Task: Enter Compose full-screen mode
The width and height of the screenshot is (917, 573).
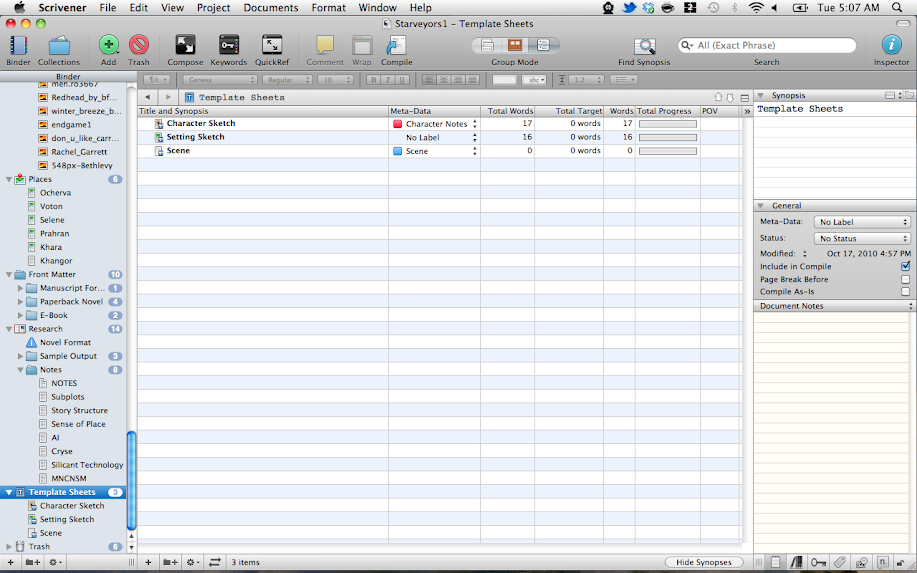Action: pyautogui.click(x=185, y=45)
